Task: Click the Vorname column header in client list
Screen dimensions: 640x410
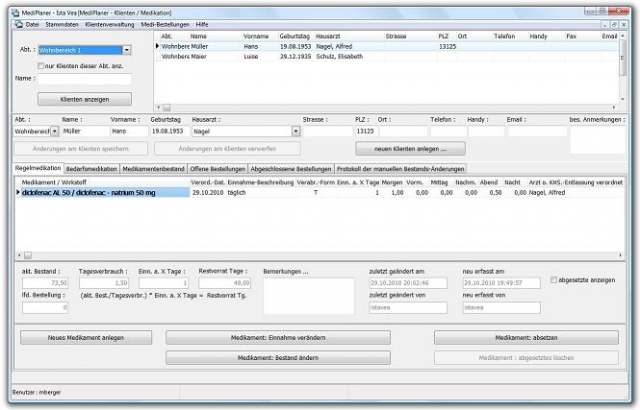Action: [256, 36]
